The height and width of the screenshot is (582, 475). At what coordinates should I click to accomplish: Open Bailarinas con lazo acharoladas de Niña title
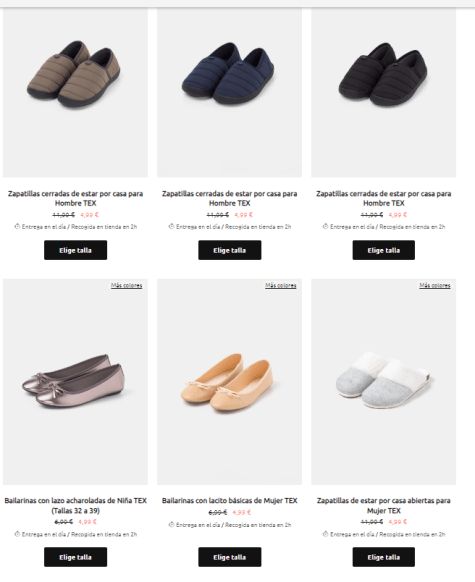point(75,506)
